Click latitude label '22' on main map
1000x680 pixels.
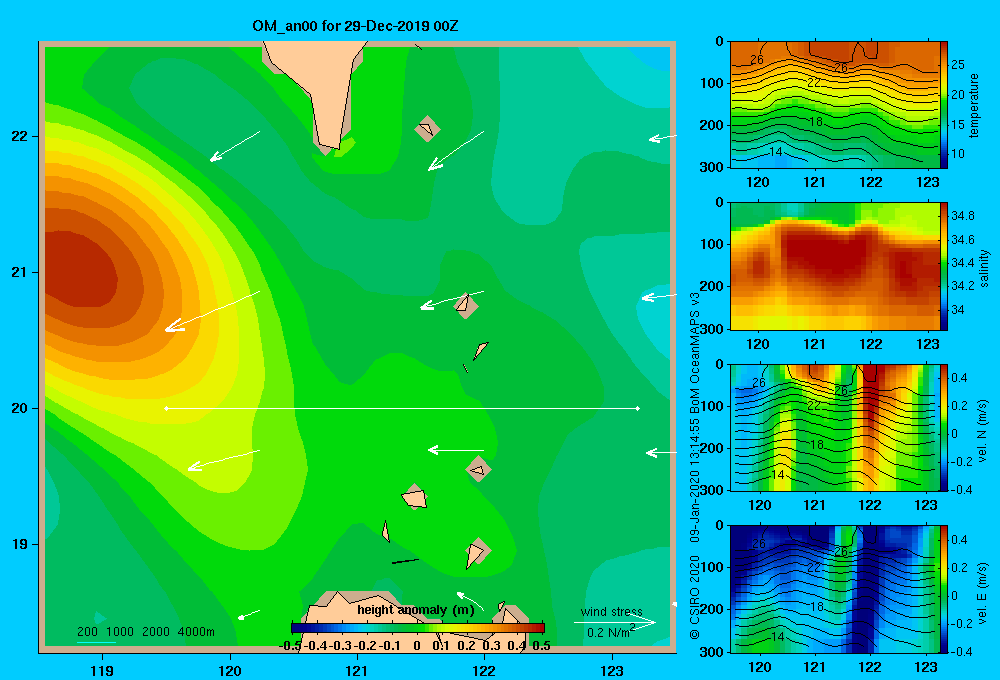click(20, 137)
